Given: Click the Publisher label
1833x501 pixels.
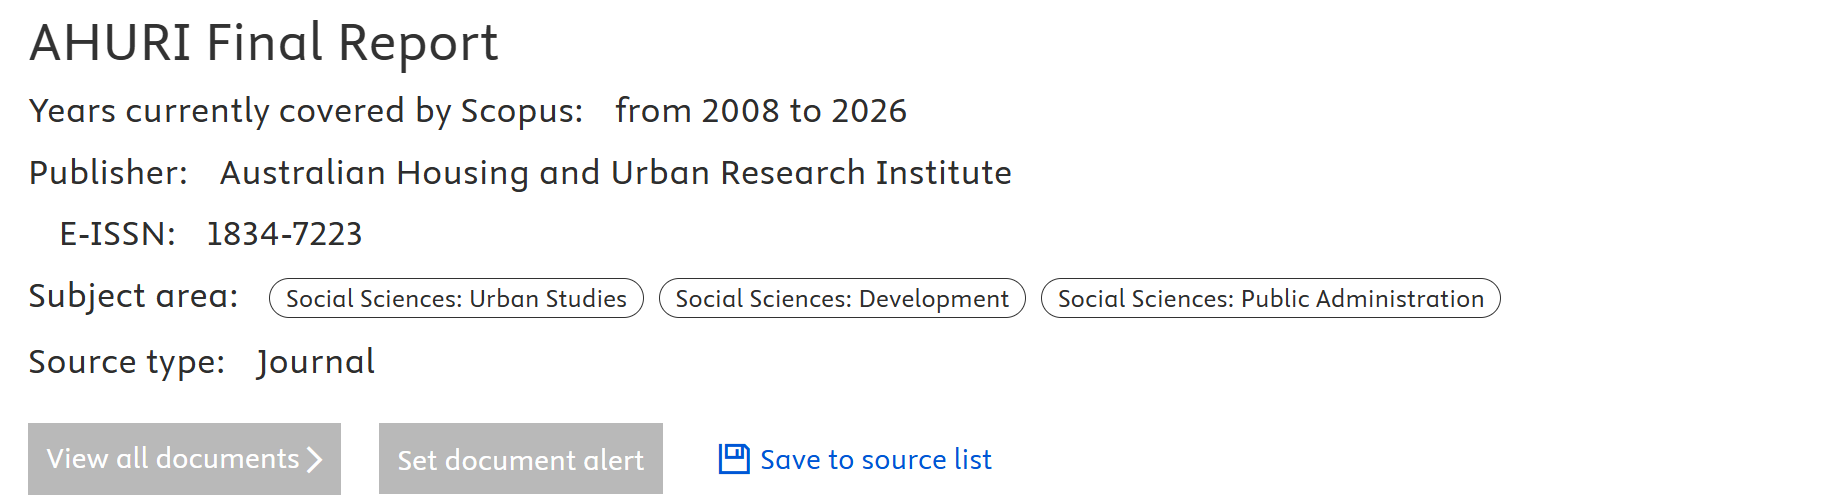Looking at the screenshot, I should click(x=108, y=173).
